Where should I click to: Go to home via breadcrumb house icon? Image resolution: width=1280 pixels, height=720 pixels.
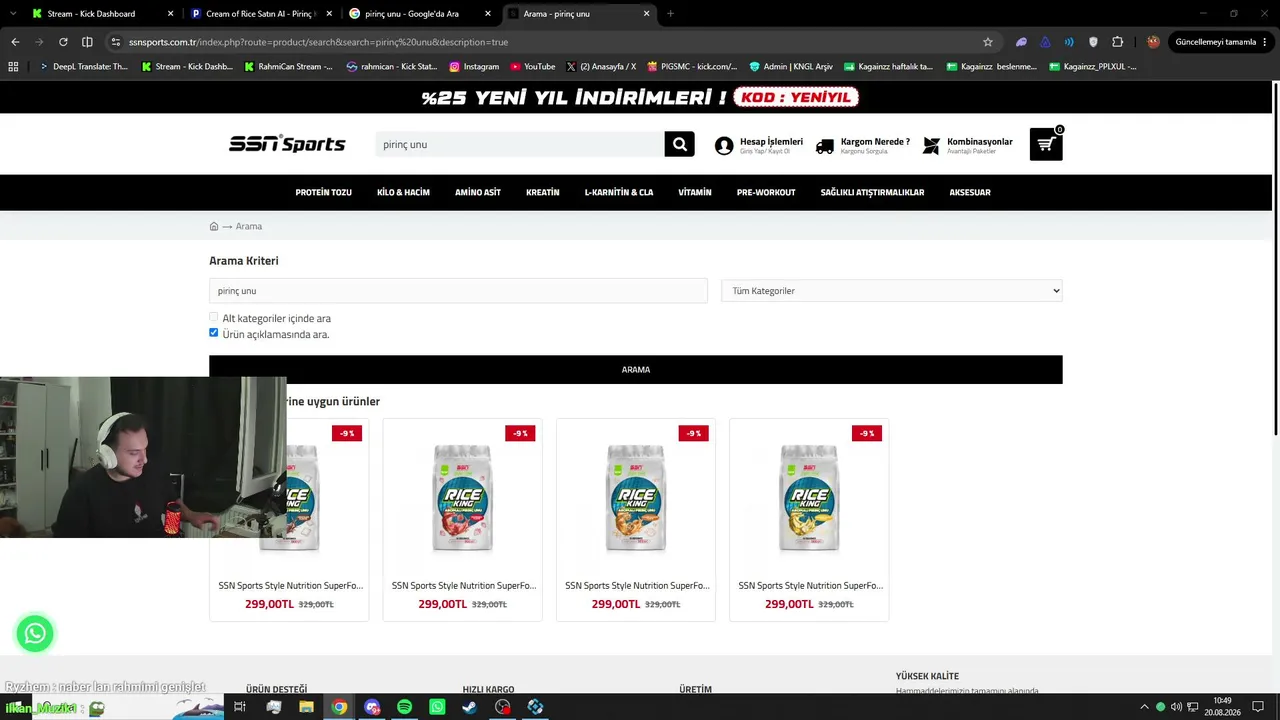(x=214, y=226)
